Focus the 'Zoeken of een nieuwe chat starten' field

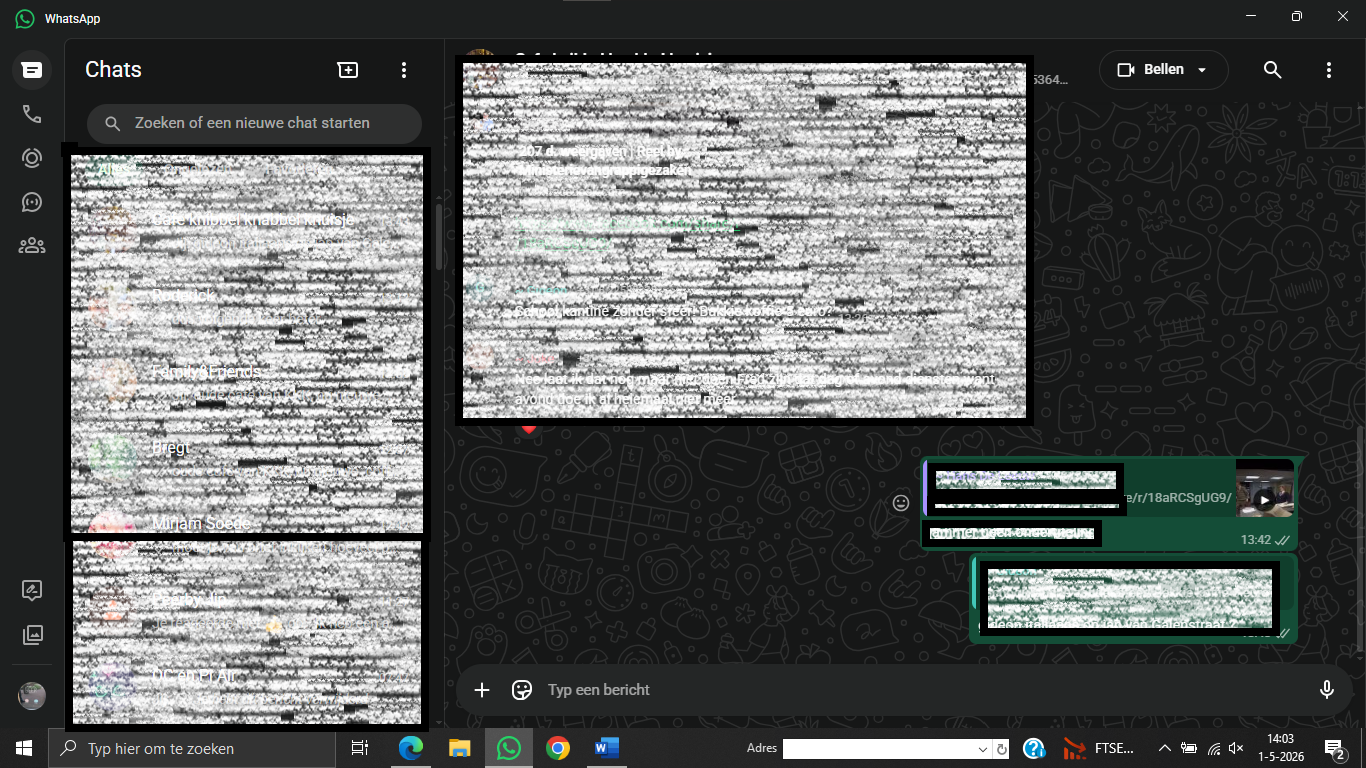click(254, 123)
